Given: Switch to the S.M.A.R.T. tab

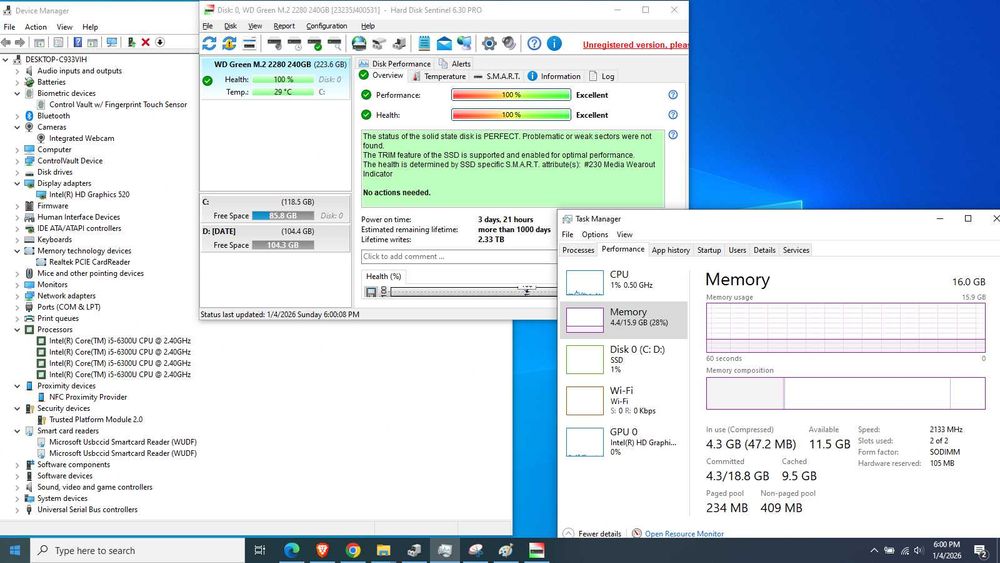Looking at the screenshot, I should click(497, 76).
